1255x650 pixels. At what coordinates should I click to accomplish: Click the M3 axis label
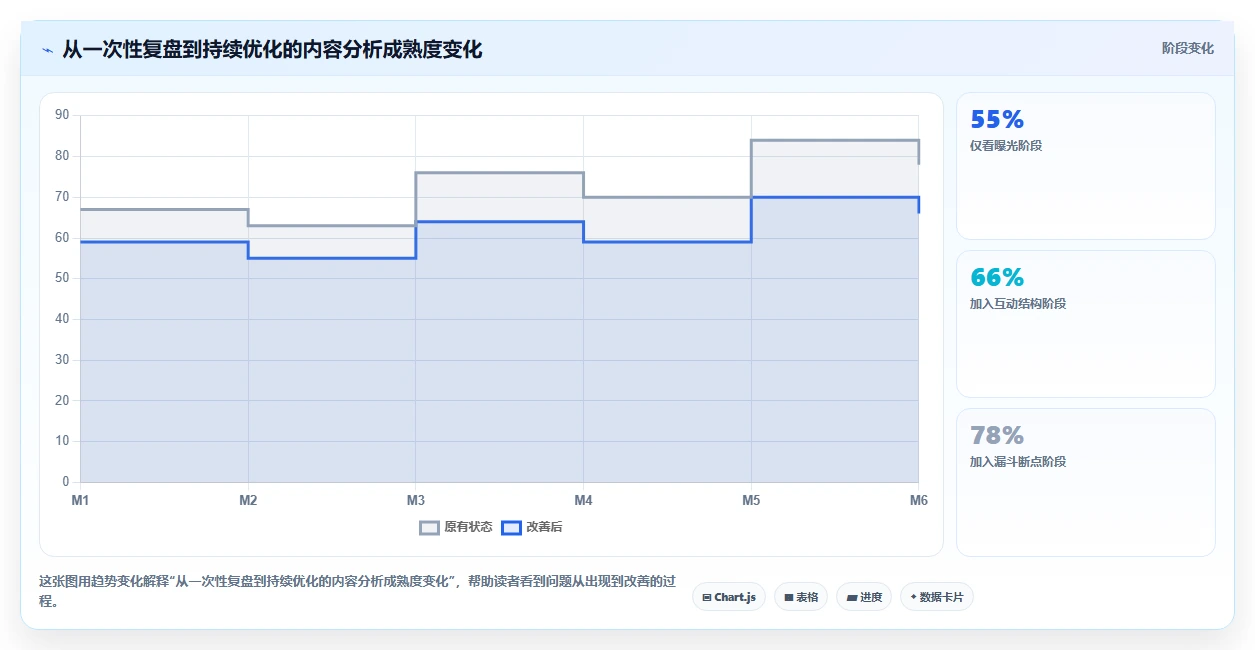click(415, 500)
